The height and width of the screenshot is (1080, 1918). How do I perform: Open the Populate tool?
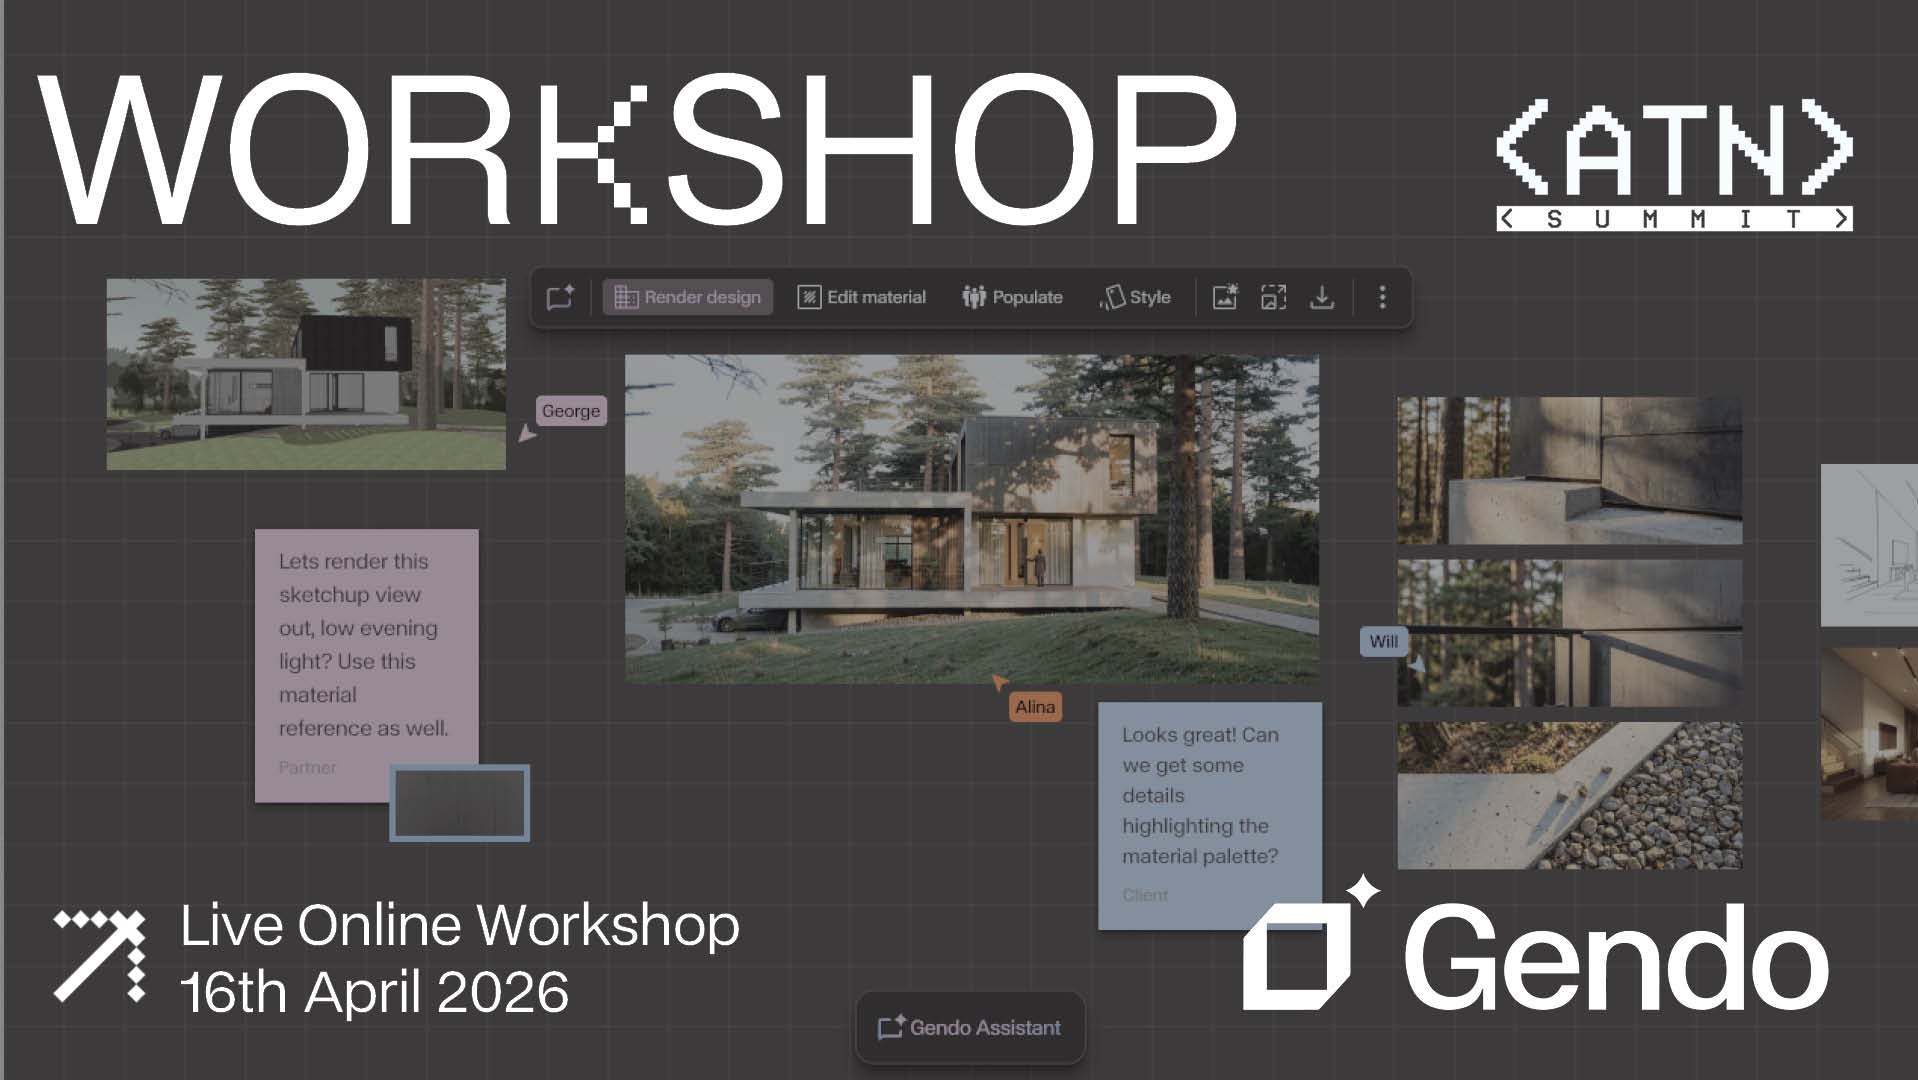click(x=1012, y=296)
